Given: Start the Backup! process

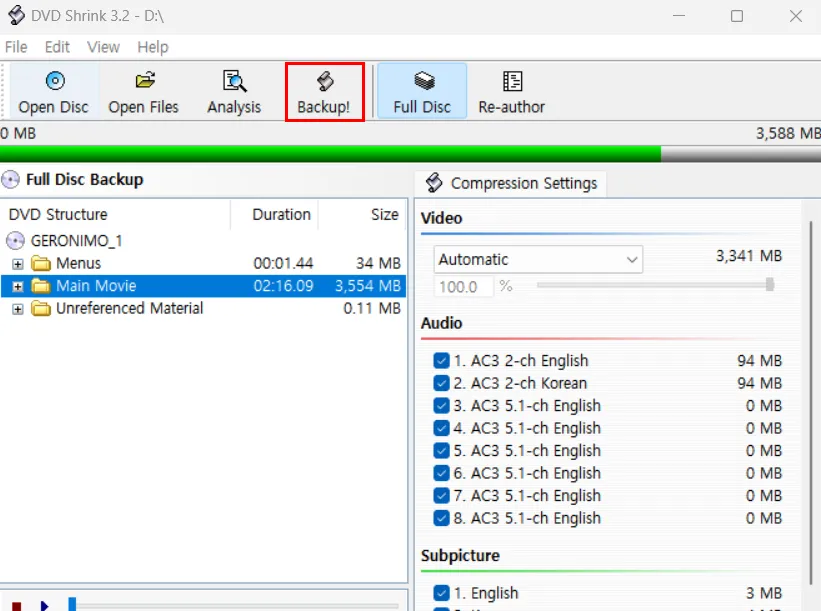Looking at the screenshot, I should [x=325, y=92].
